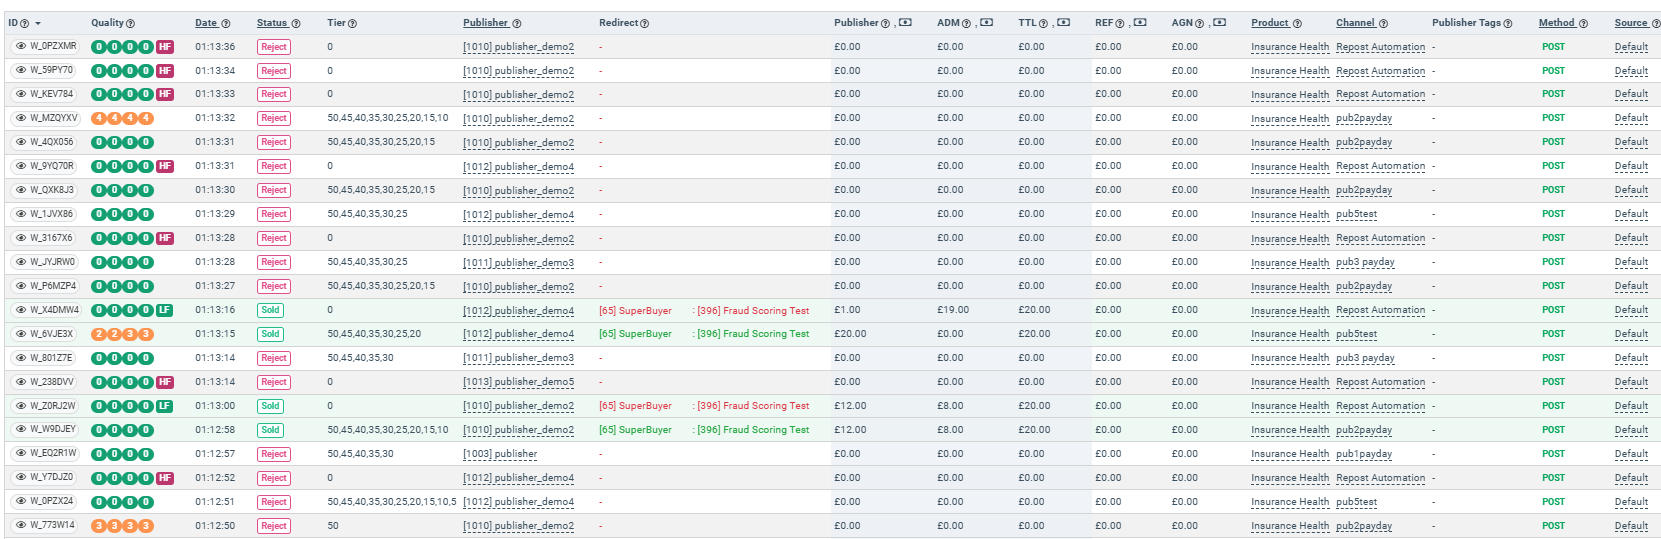Click the eye icon for lead W_Z0RJ2W
Image resolution: width=1661 pixels, height=539 pixels.
[x=21, y=406]
